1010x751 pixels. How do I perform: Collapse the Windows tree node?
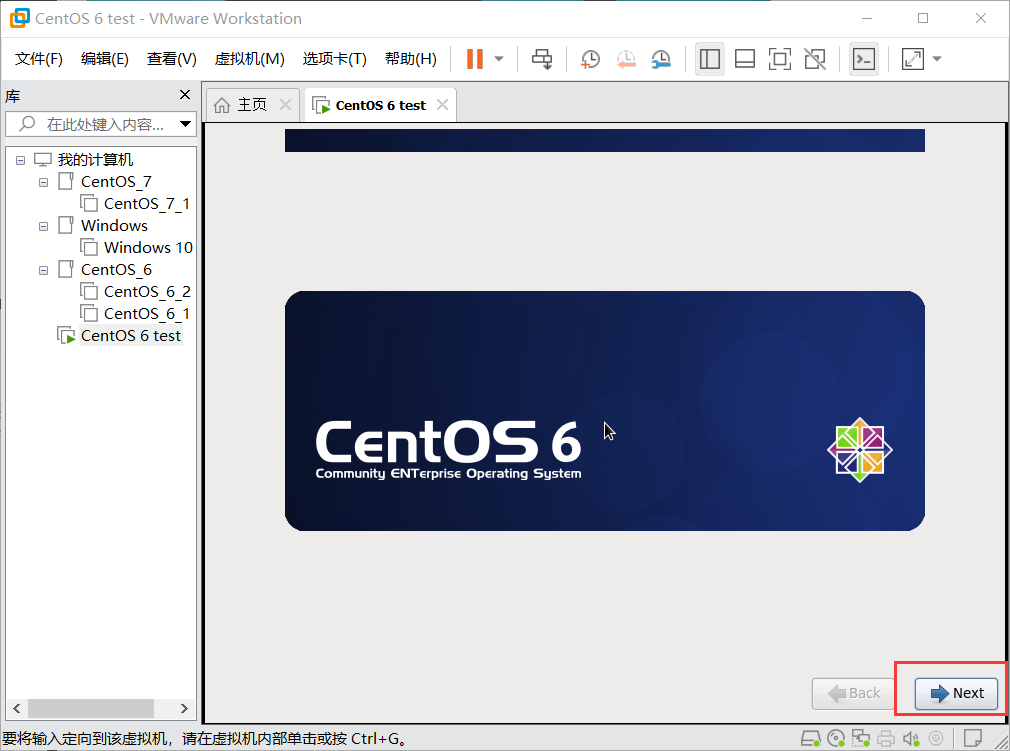click(x=42, y=225)
